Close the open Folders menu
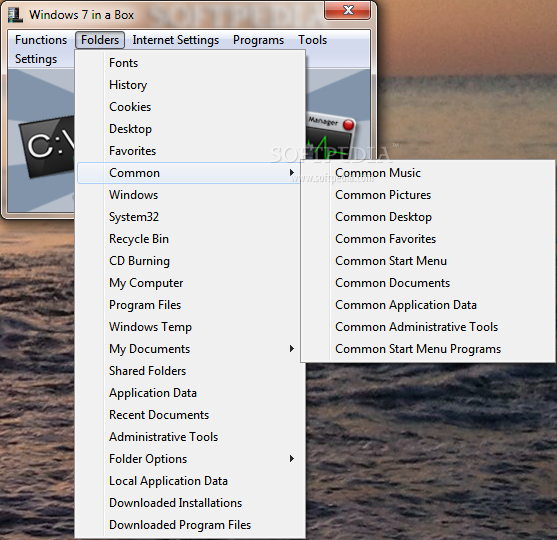 tap(100, 40)
